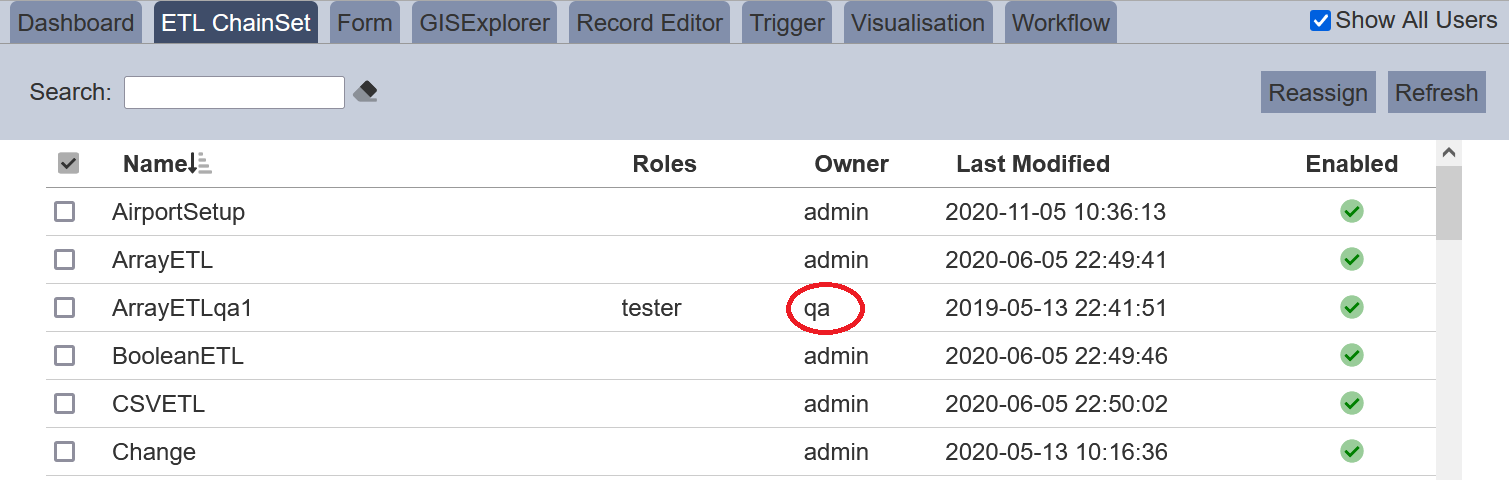Viewport: 1509px width, 480px height.
Task: Uncheck the Show All Users checkbox
Action: [x=1320, y=21]
